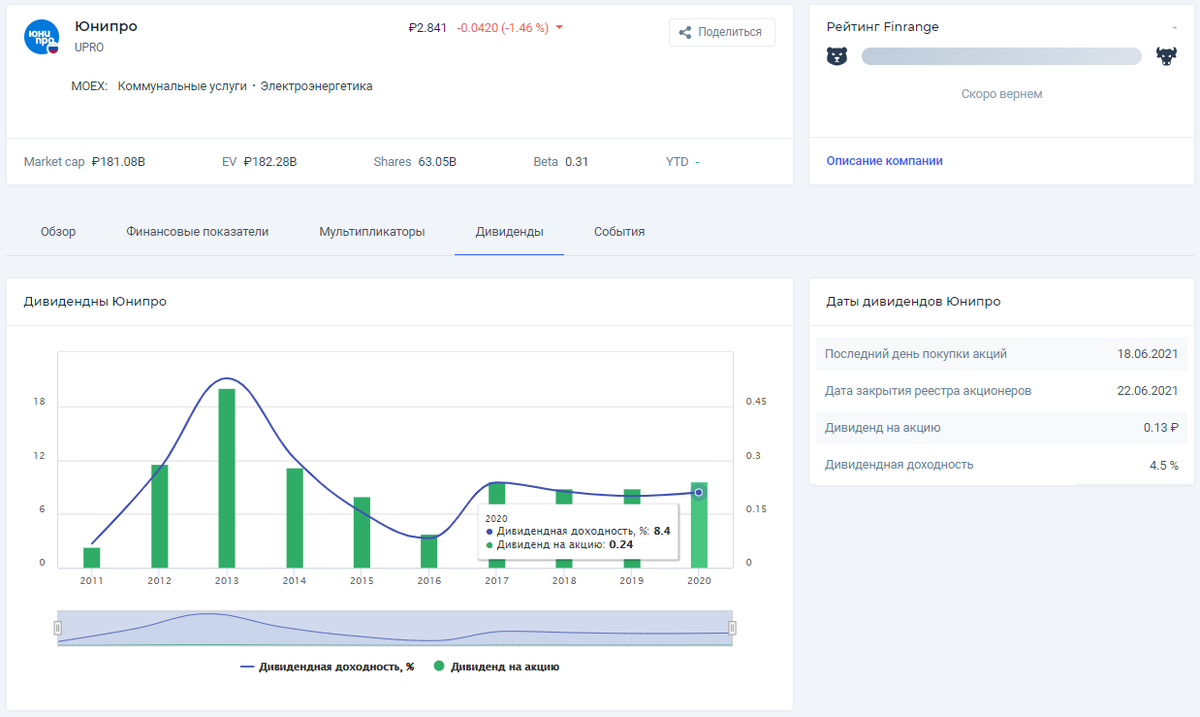Click the right handle of the chart range slider
Screen dimensions: 1200x717
[733, 628]
